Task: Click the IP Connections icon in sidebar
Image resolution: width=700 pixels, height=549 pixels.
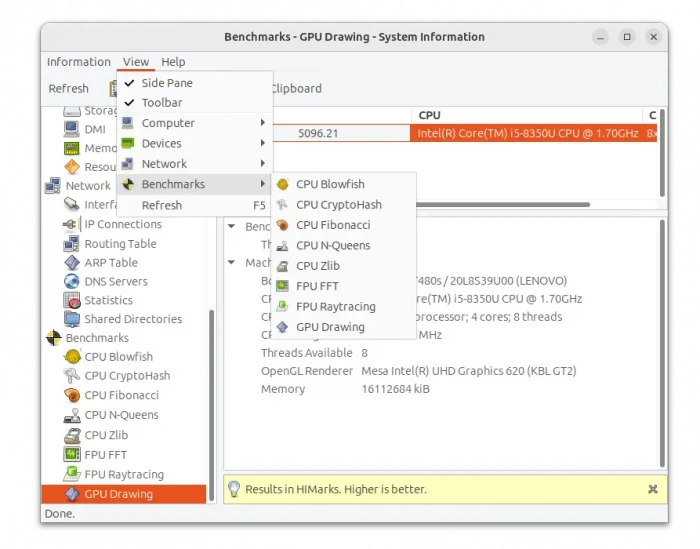Action: pos(72,224)
